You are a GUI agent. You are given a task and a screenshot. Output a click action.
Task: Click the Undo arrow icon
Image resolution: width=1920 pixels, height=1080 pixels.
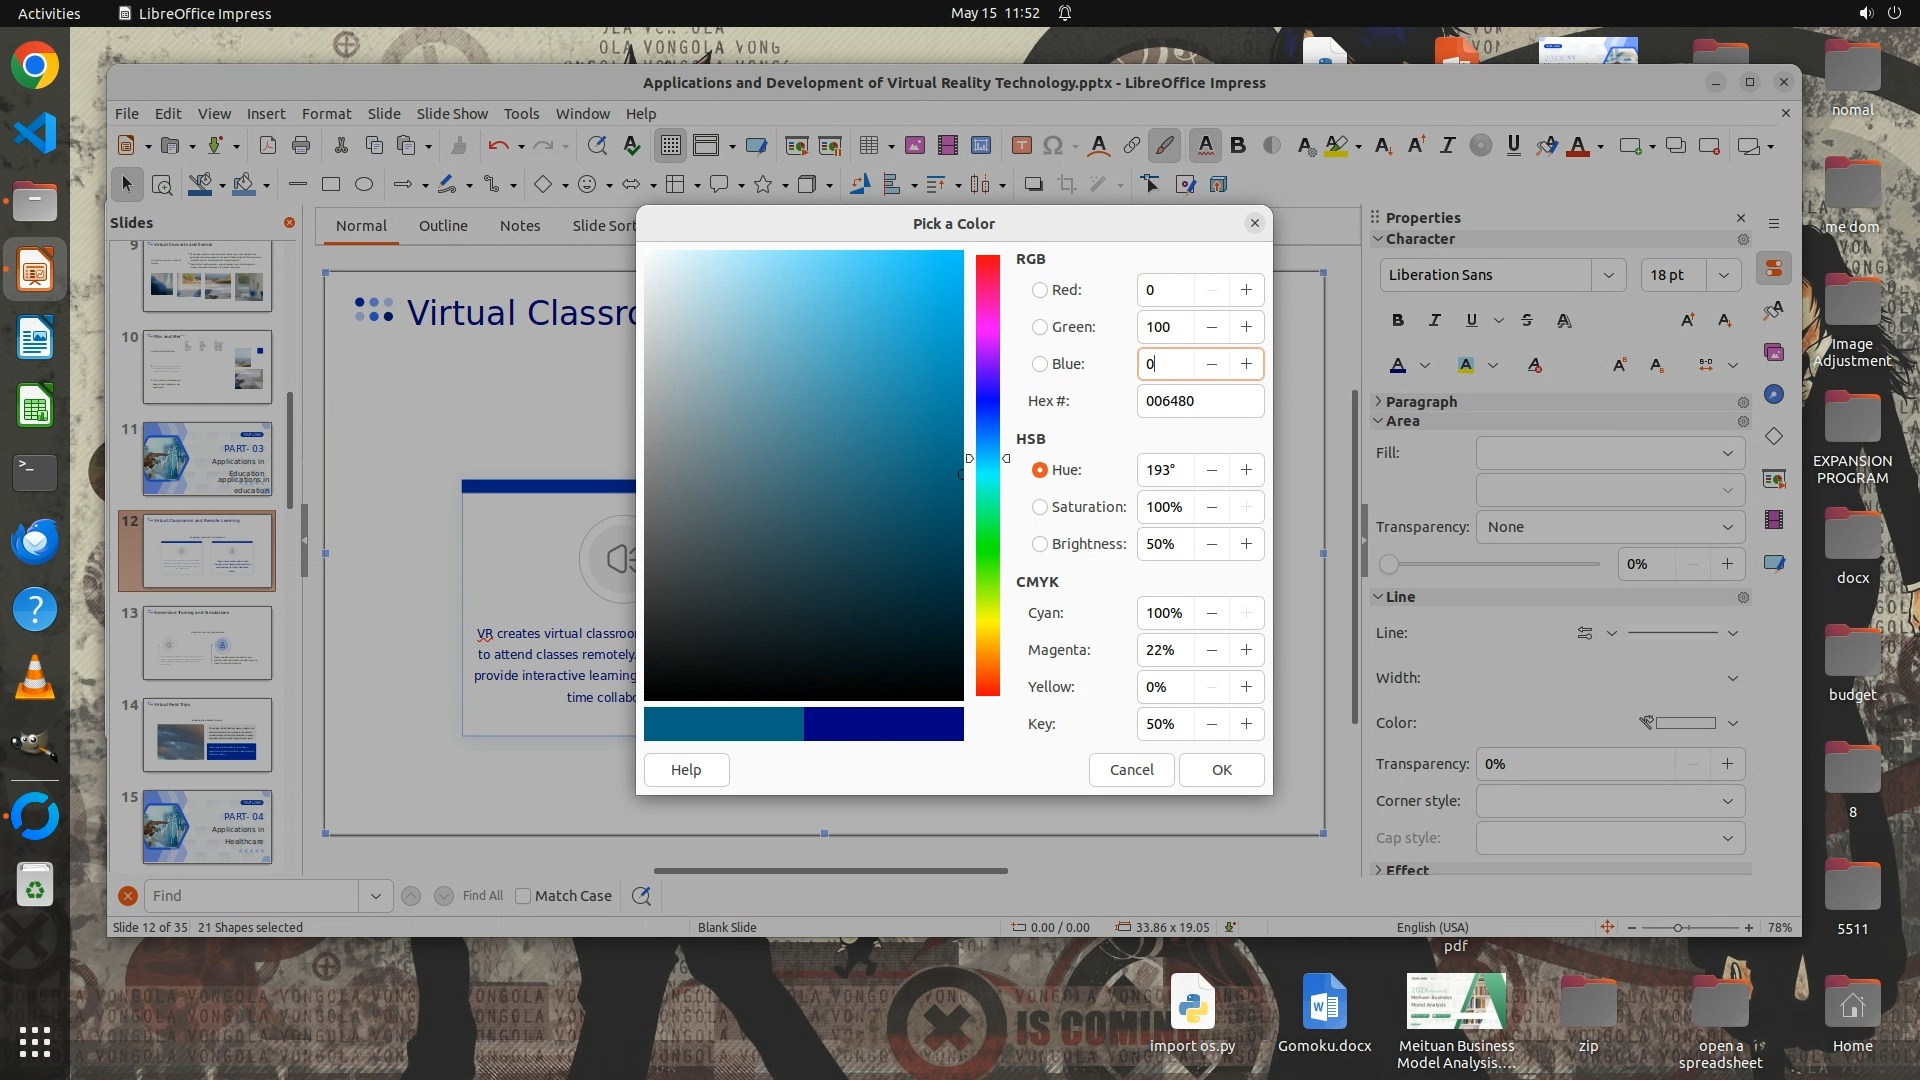coord(498,146)
